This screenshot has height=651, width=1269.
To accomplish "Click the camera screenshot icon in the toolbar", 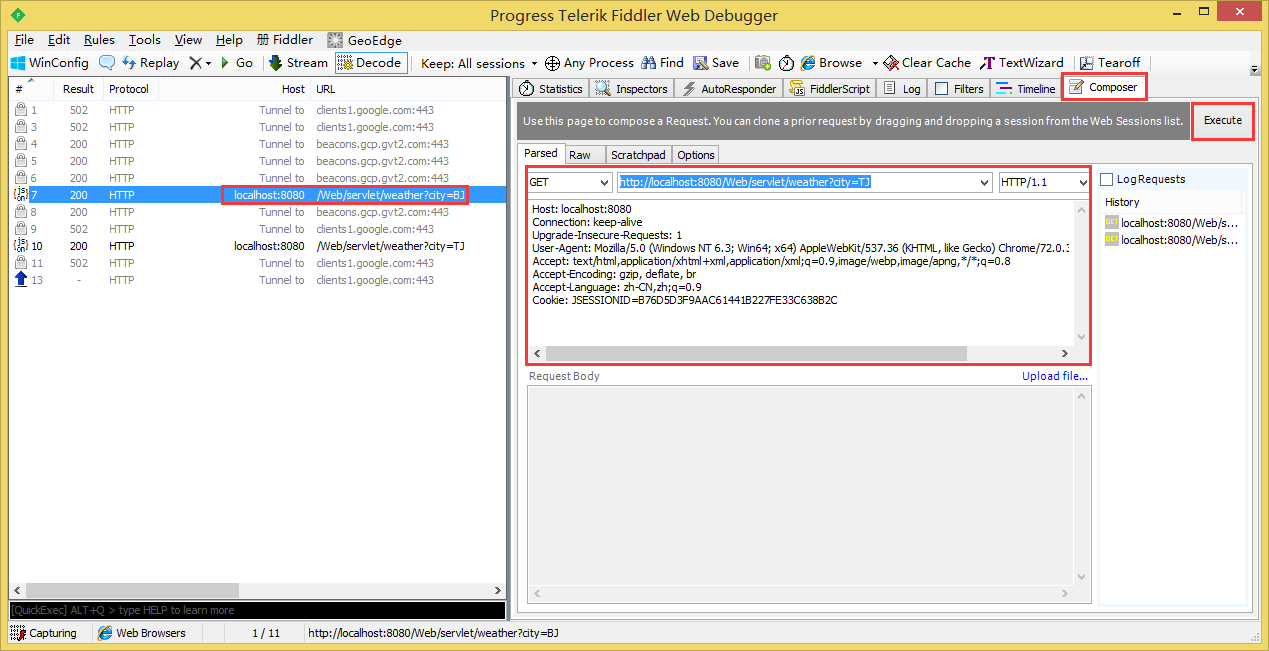I will [x=763, y=63].
